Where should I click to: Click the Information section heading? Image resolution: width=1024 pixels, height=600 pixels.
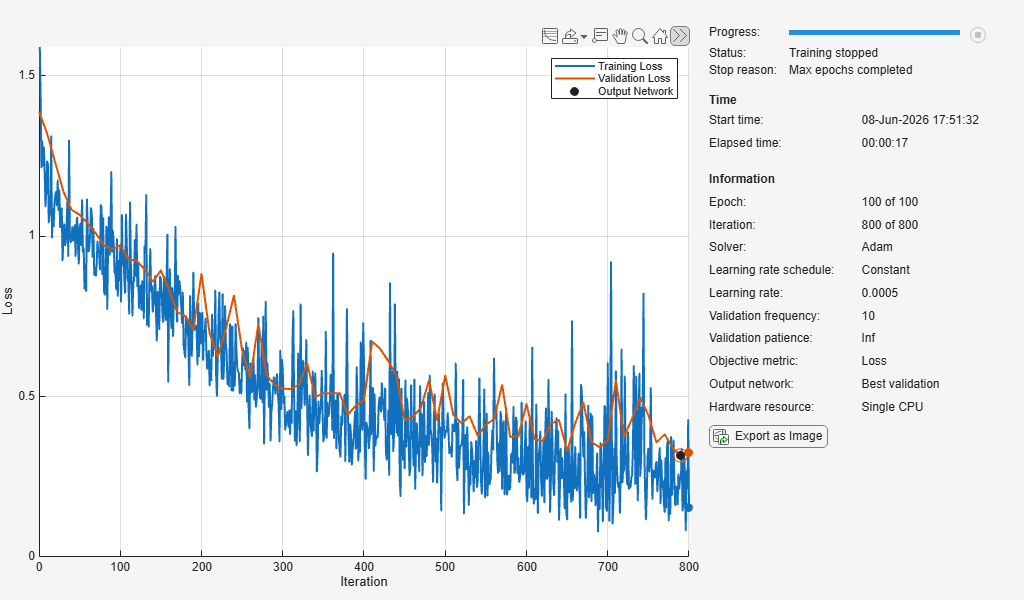[742, 179]
